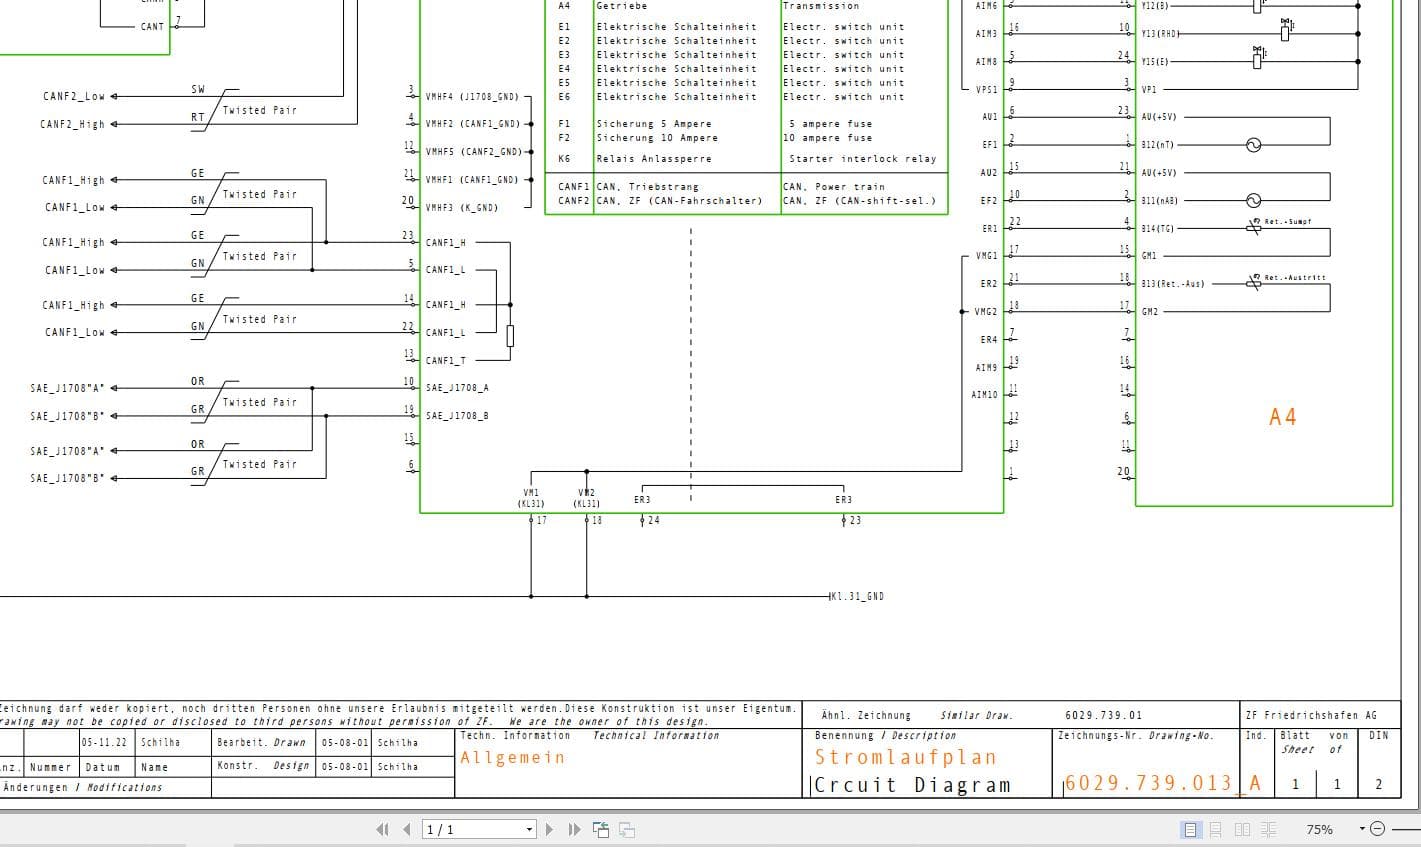The width and height of the screenshot is (1421, 847).
Task: Click the VPS1 terminal label
Action: pos(986,90)
